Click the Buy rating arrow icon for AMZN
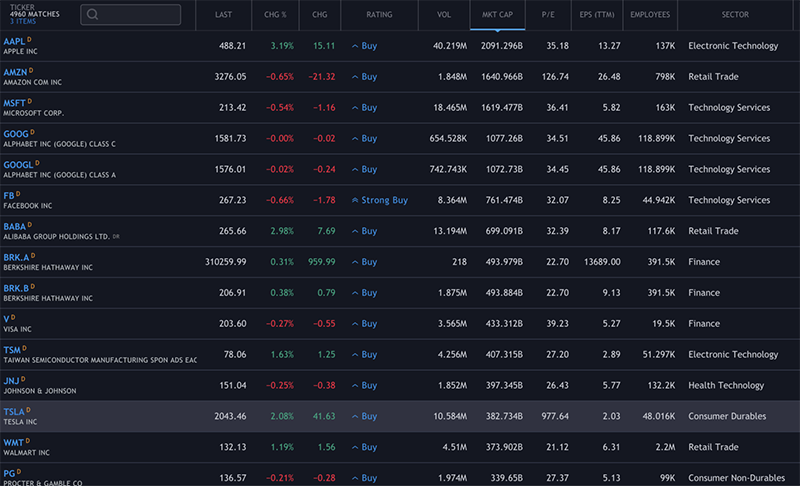Screen dimensions: 800x486 pyautogui.click(x=355, y=77)
